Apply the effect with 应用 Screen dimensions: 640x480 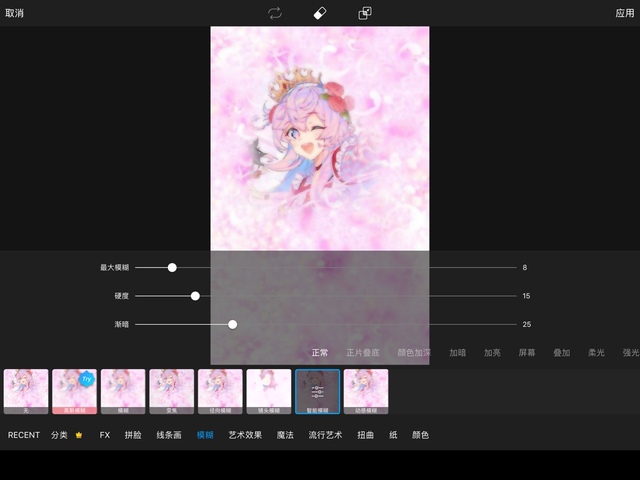[x=624, y=13]
